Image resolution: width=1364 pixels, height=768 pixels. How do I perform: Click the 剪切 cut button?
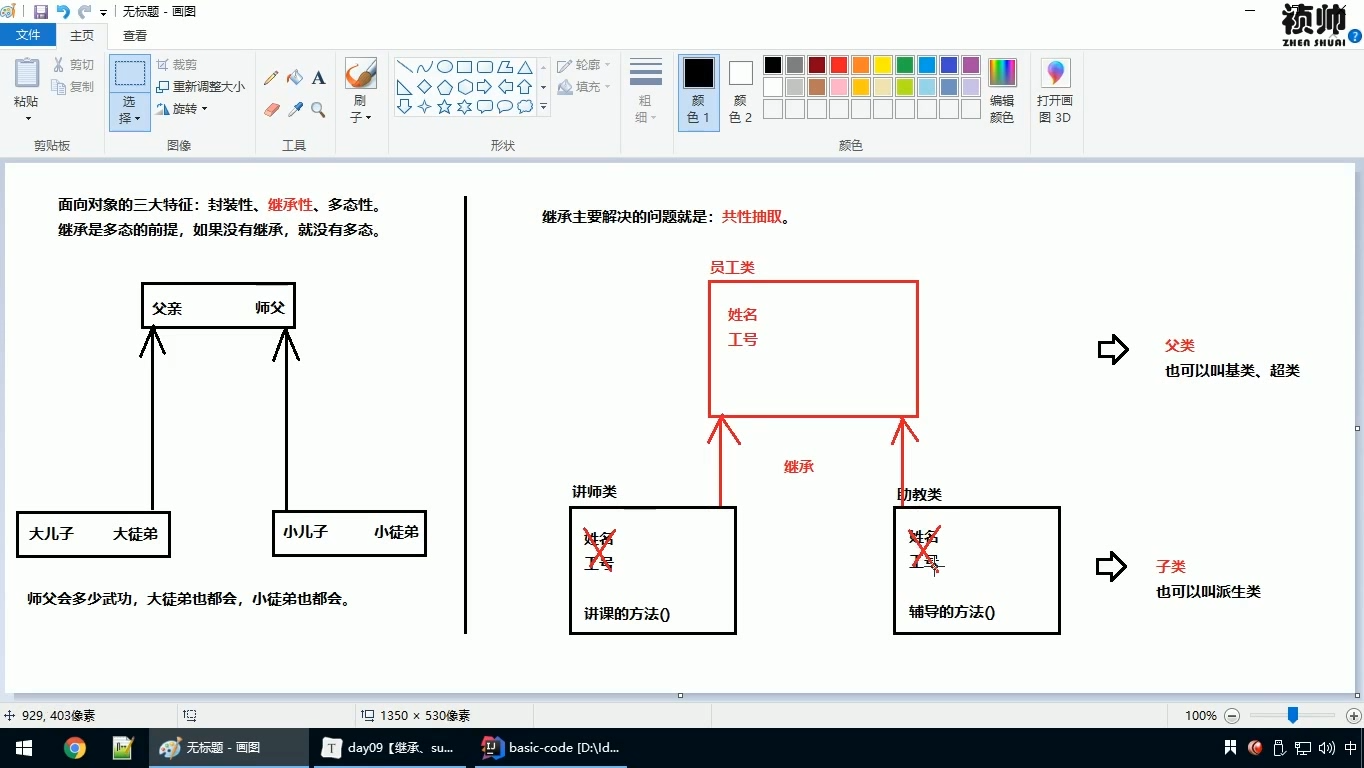[74, 65]
